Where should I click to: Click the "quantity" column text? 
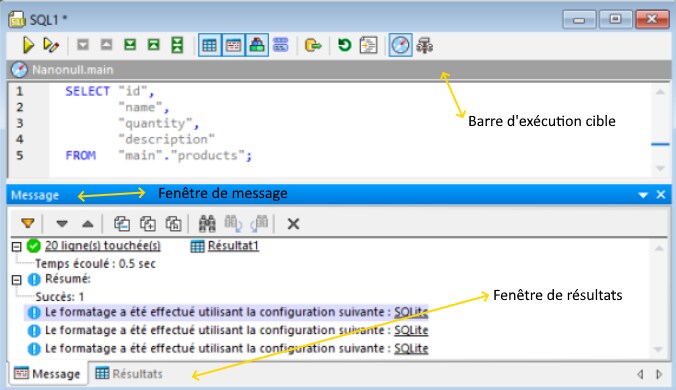click(x=155, y=124)
